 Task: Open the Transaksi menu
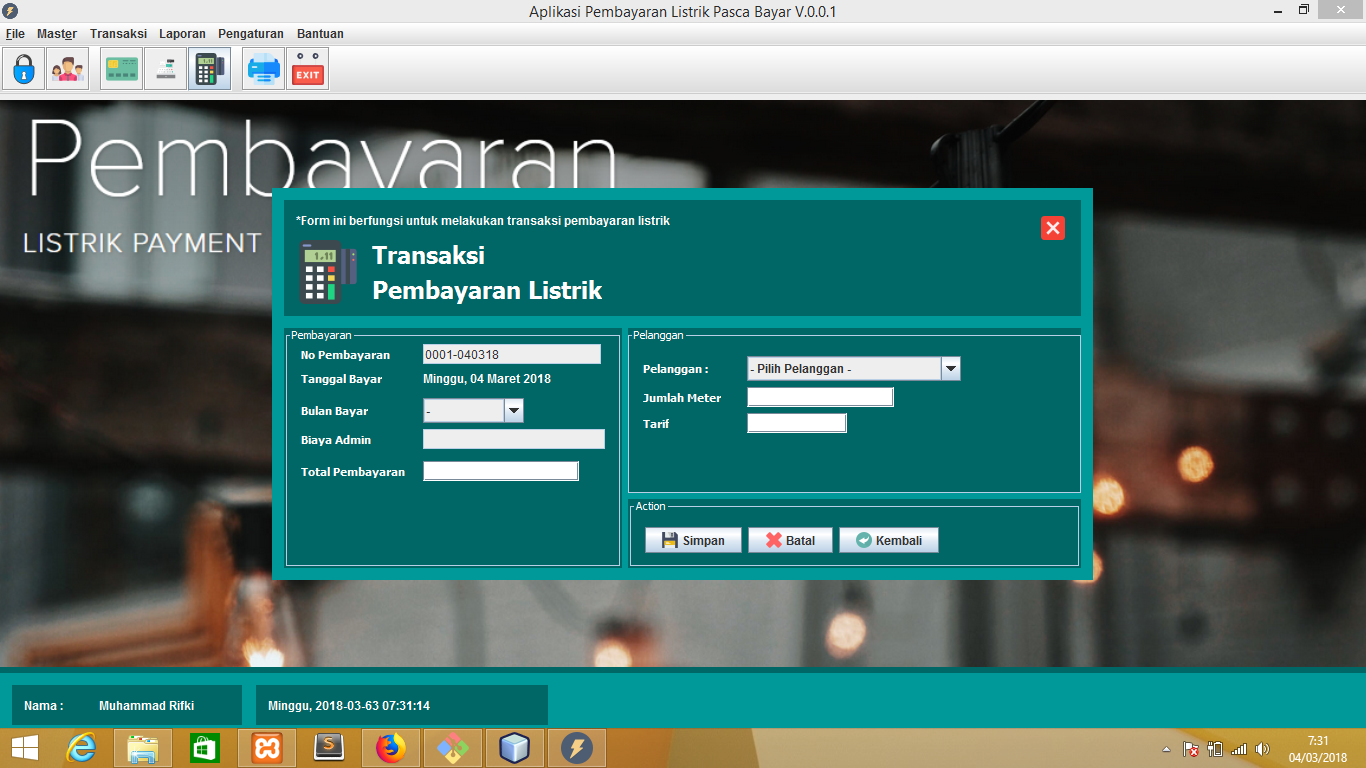[117, 33]
